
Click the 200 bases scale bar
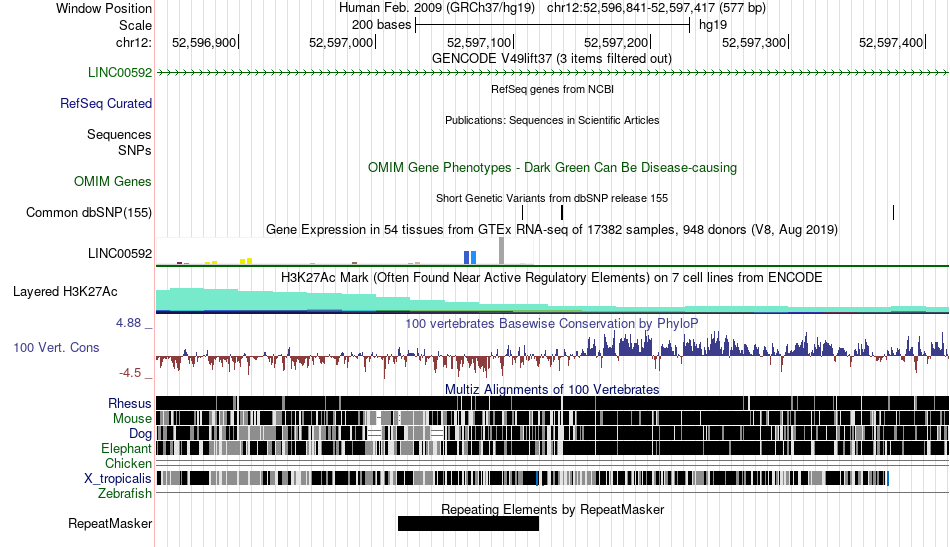(553, 25)
